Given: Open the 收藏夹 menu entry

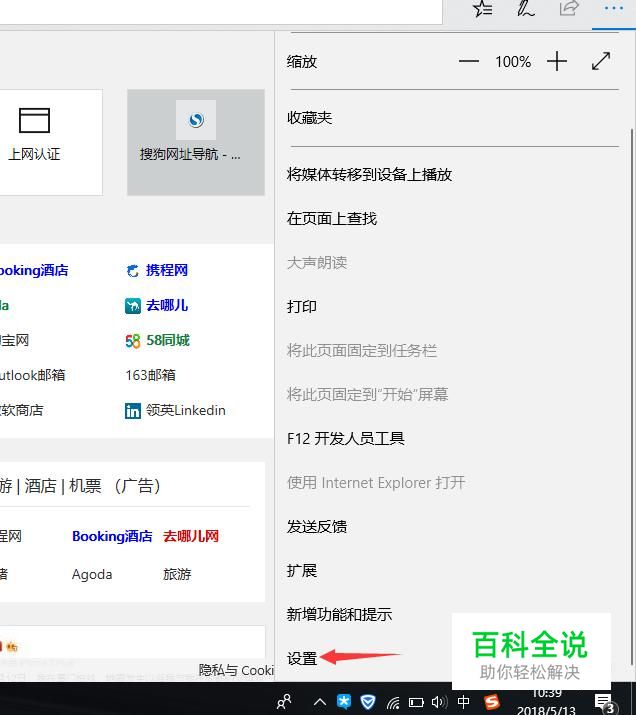Looking at the screenshot, I should (309, 118).
